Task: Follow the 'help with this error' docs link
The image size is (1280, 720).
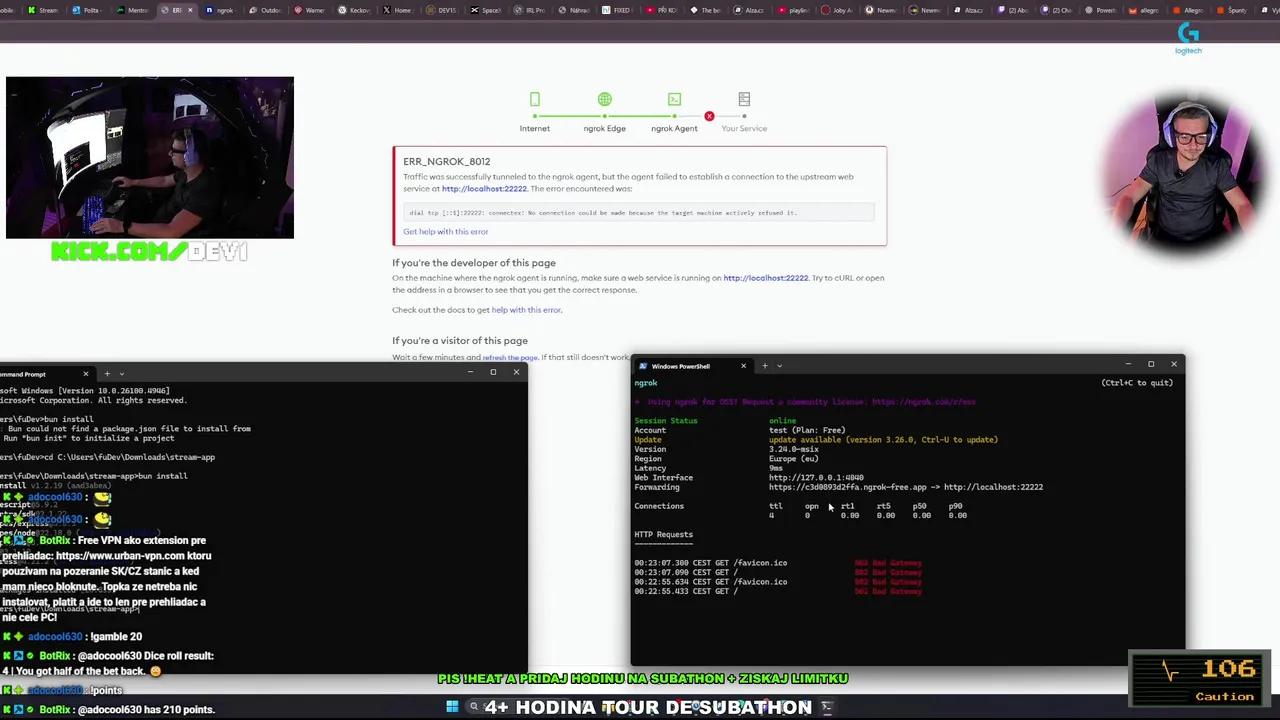Action: tap(526, 310)
